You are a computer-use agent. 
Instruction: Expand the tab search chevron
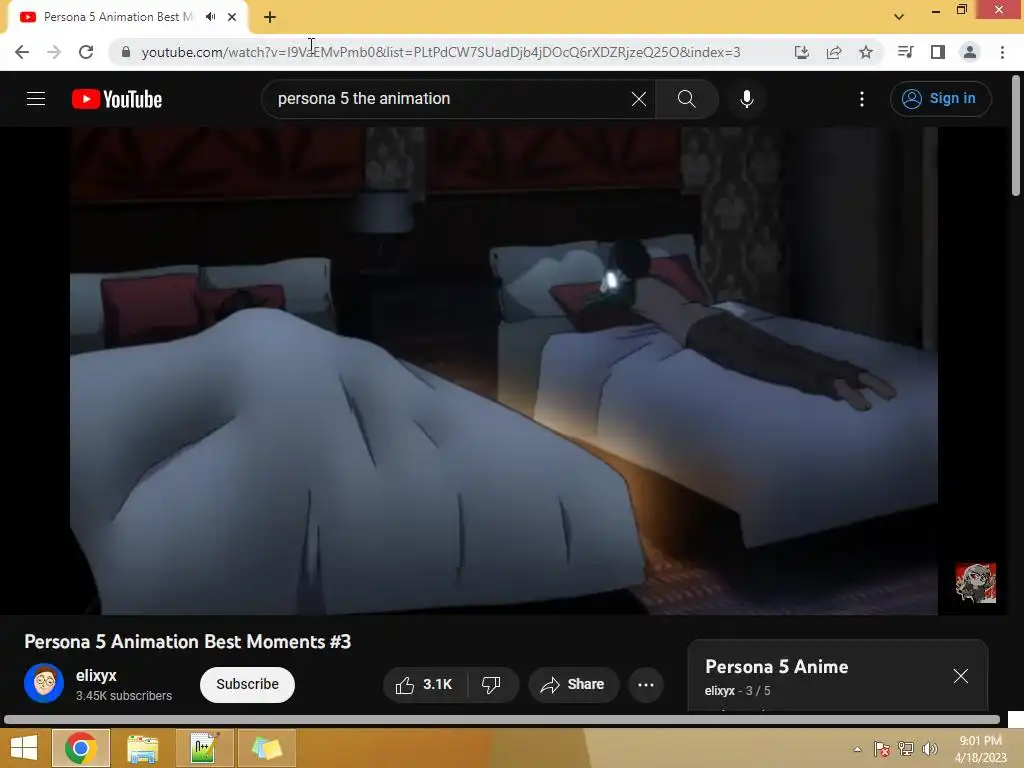899,17
